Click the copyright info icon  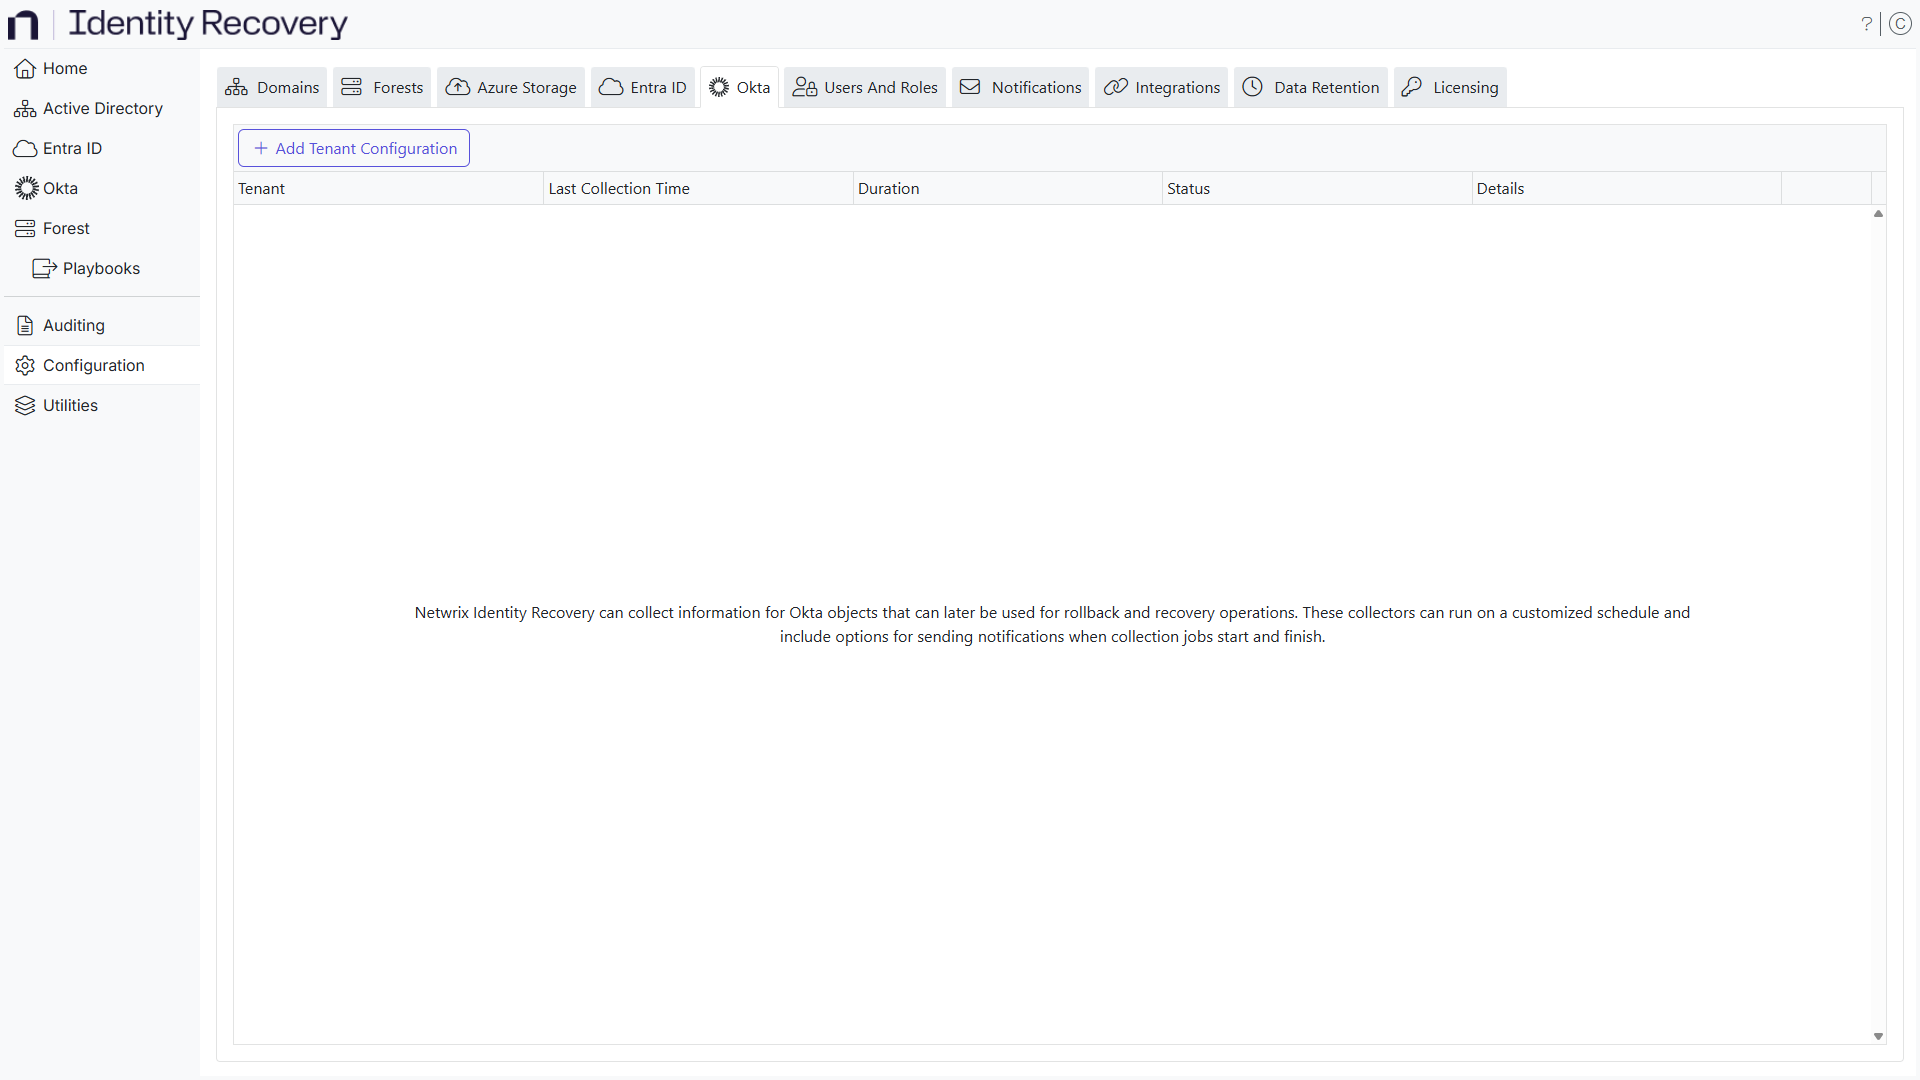[x=1901, y=24]
